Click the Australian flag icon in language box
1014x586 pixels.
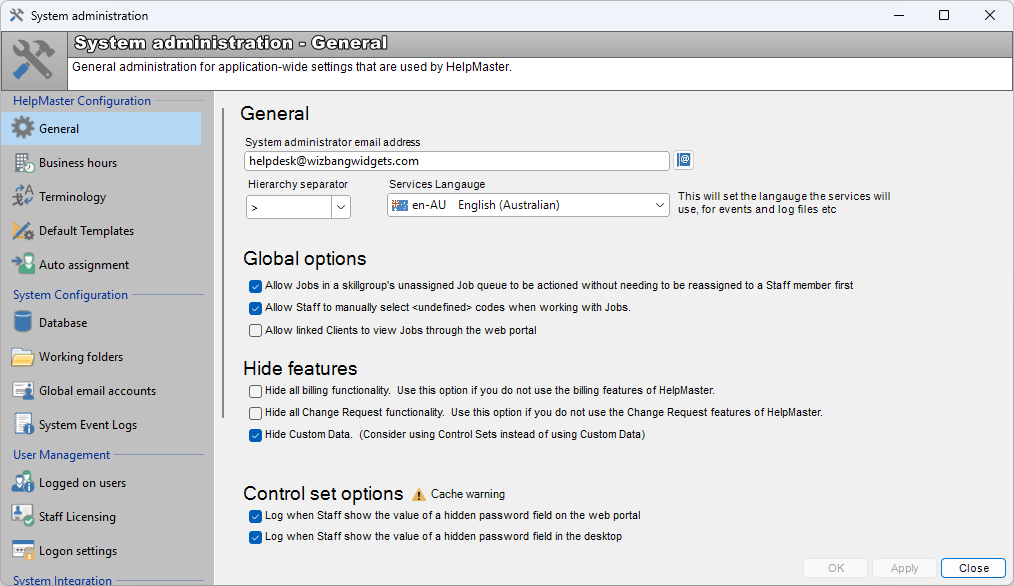click(400, 205)
